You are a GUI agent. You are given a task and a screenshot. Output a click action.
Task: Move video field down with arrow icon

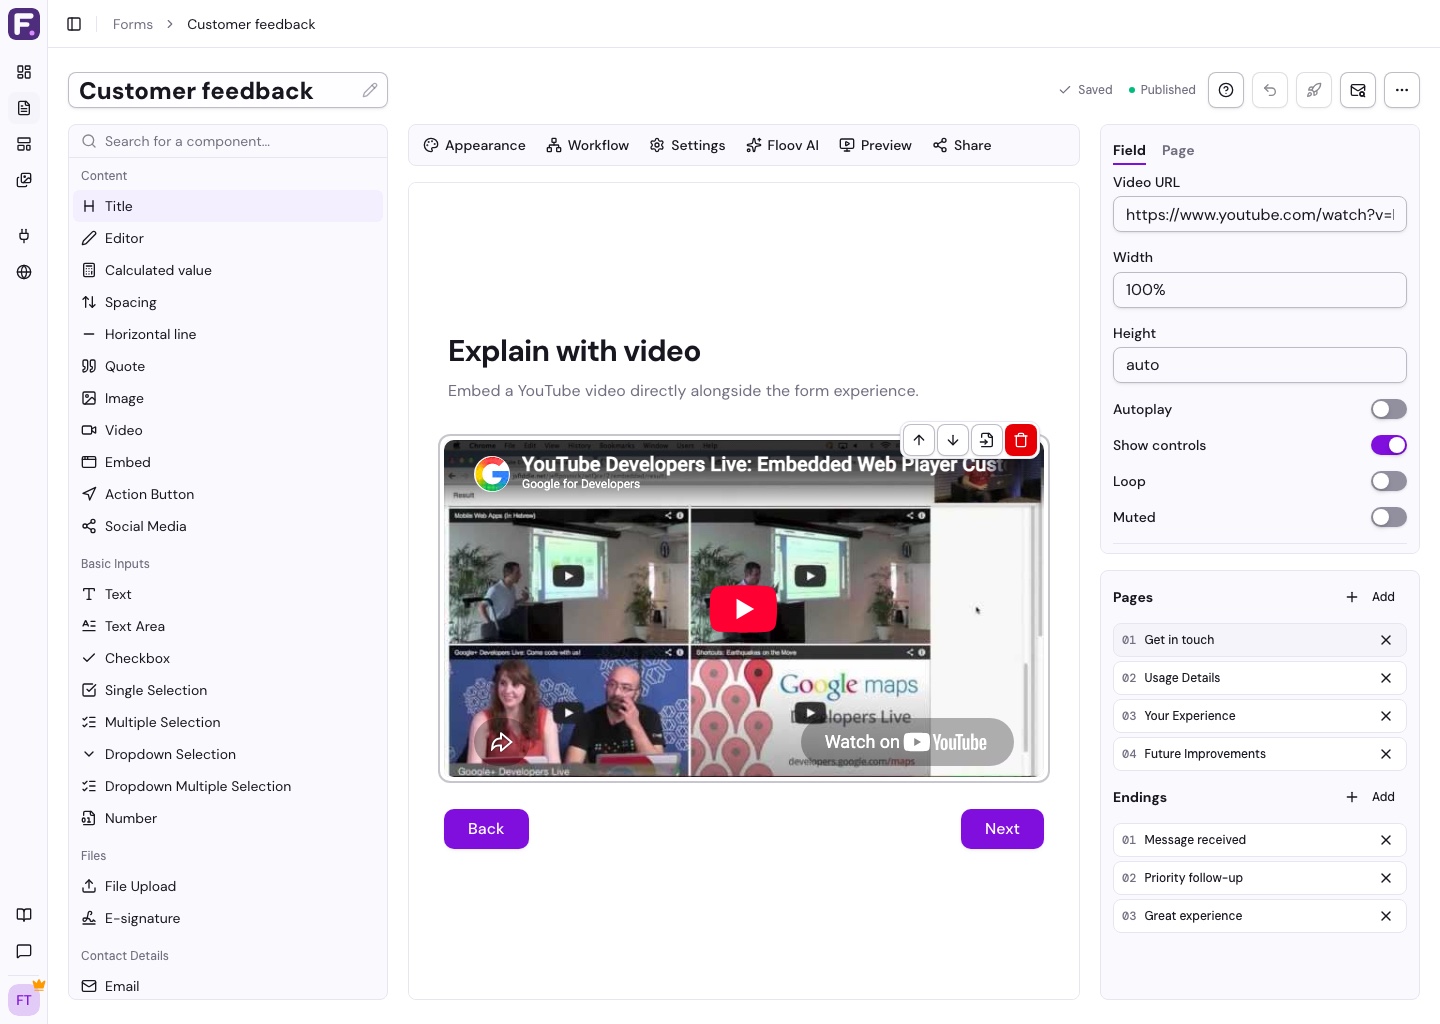(953, 440)
